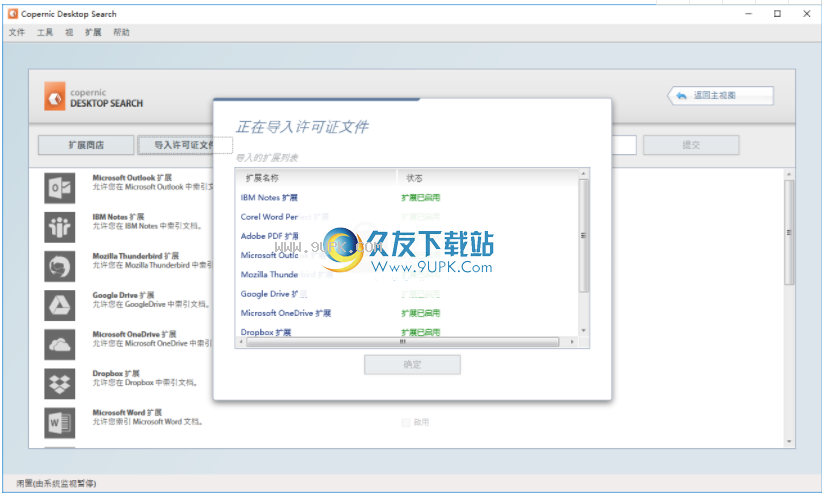Click the 返回主视图 button
This screenshot has height=500, width=822.
click(721, 95)
